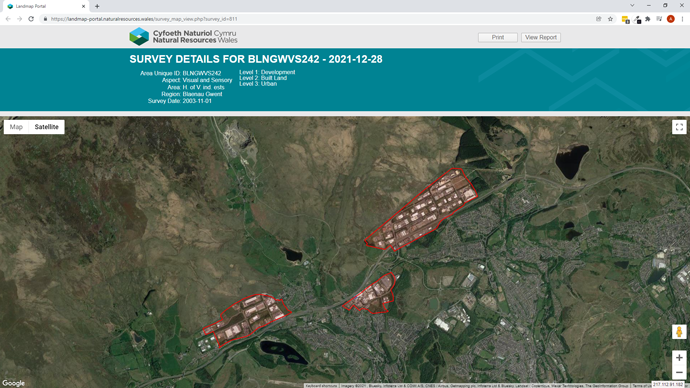Open a new browser tab

coord(97,6)
